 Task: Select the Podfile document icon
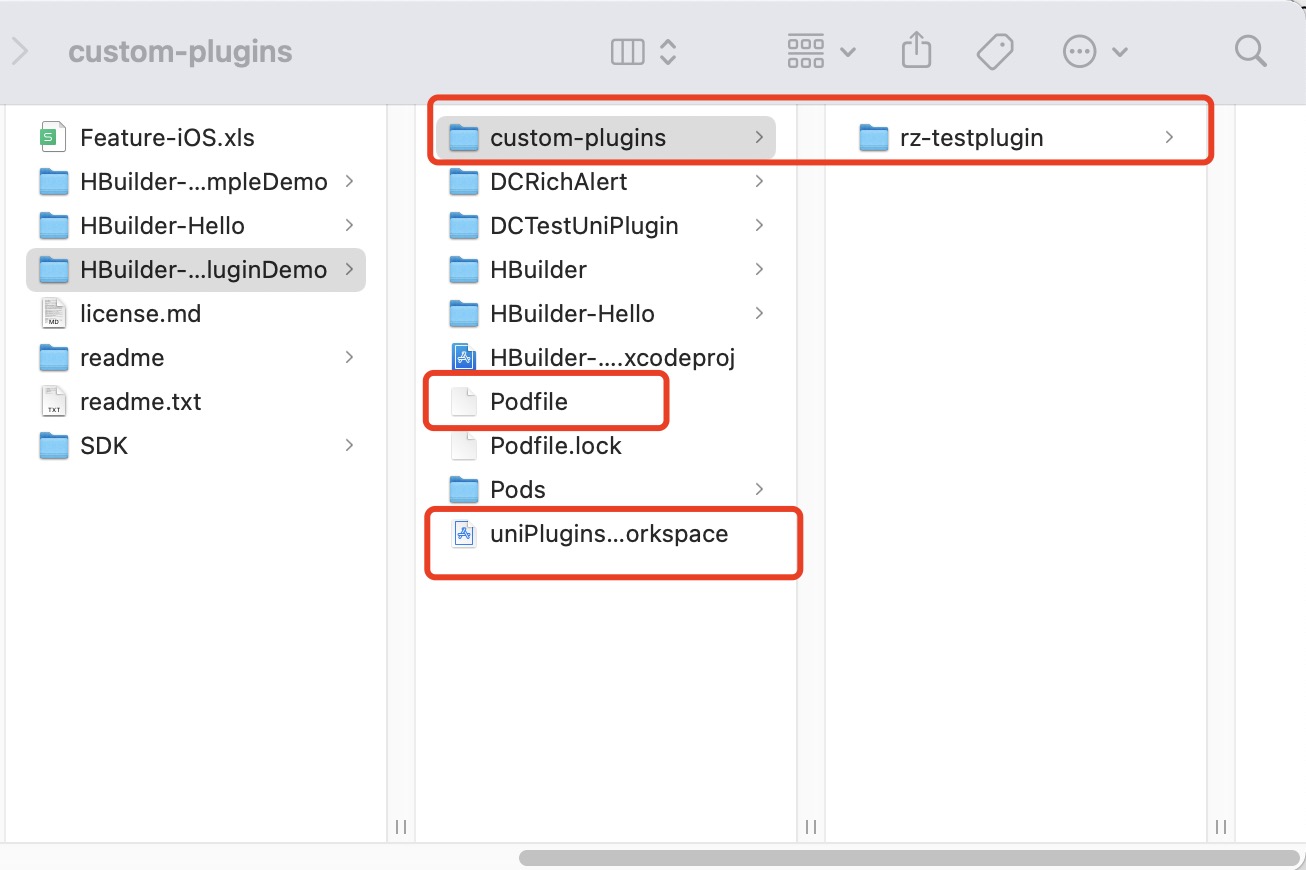[464, 401]
